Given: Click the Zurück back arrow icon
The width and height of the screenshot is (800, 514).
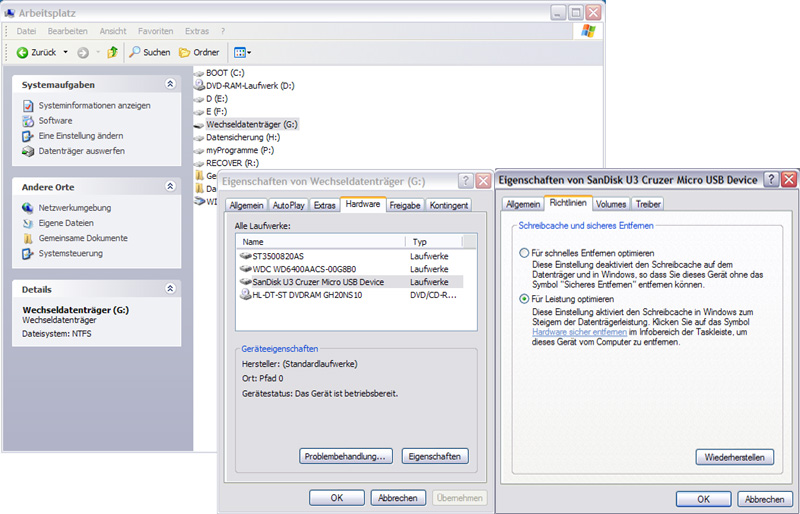Looking at the screenshot, I should click(x=22, y=53).
